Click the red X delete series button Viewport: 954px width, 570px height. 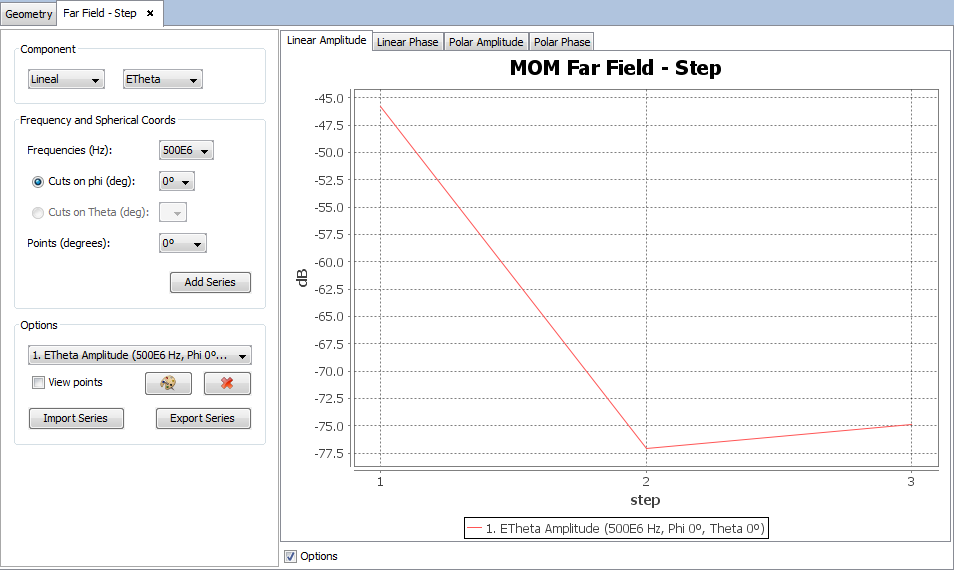(227, 384)
